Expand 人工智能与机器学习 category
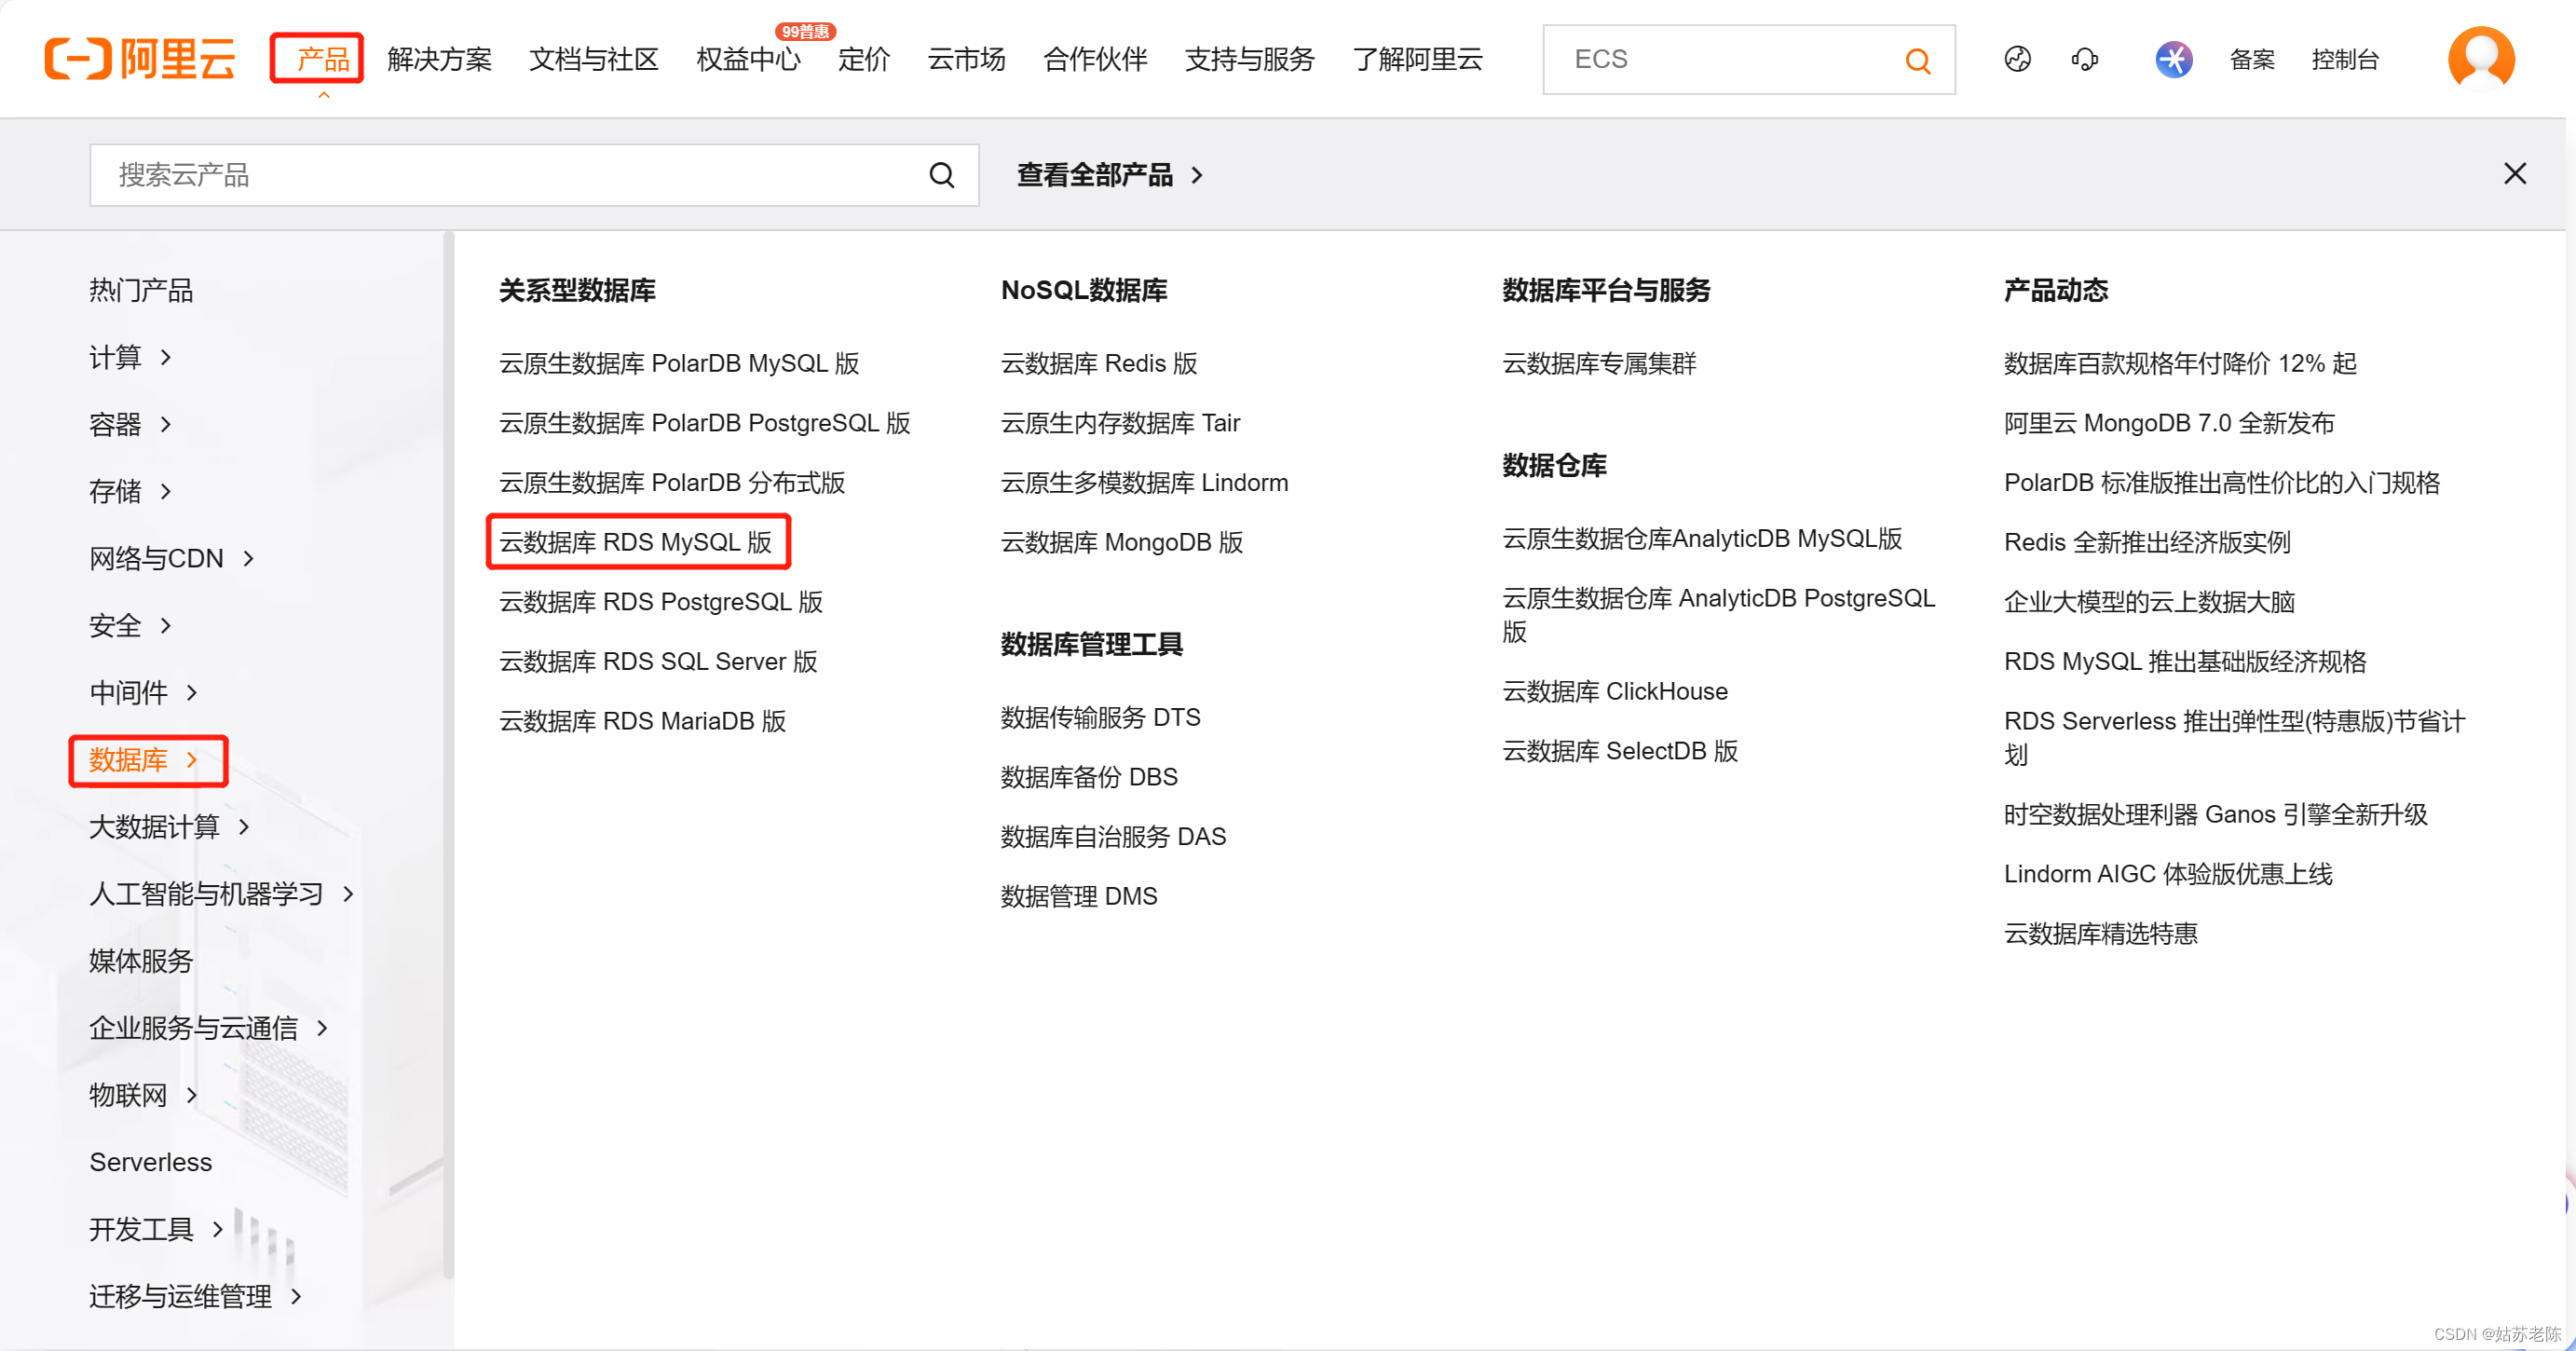2576x1351 pixels. (x=222, y=893)
